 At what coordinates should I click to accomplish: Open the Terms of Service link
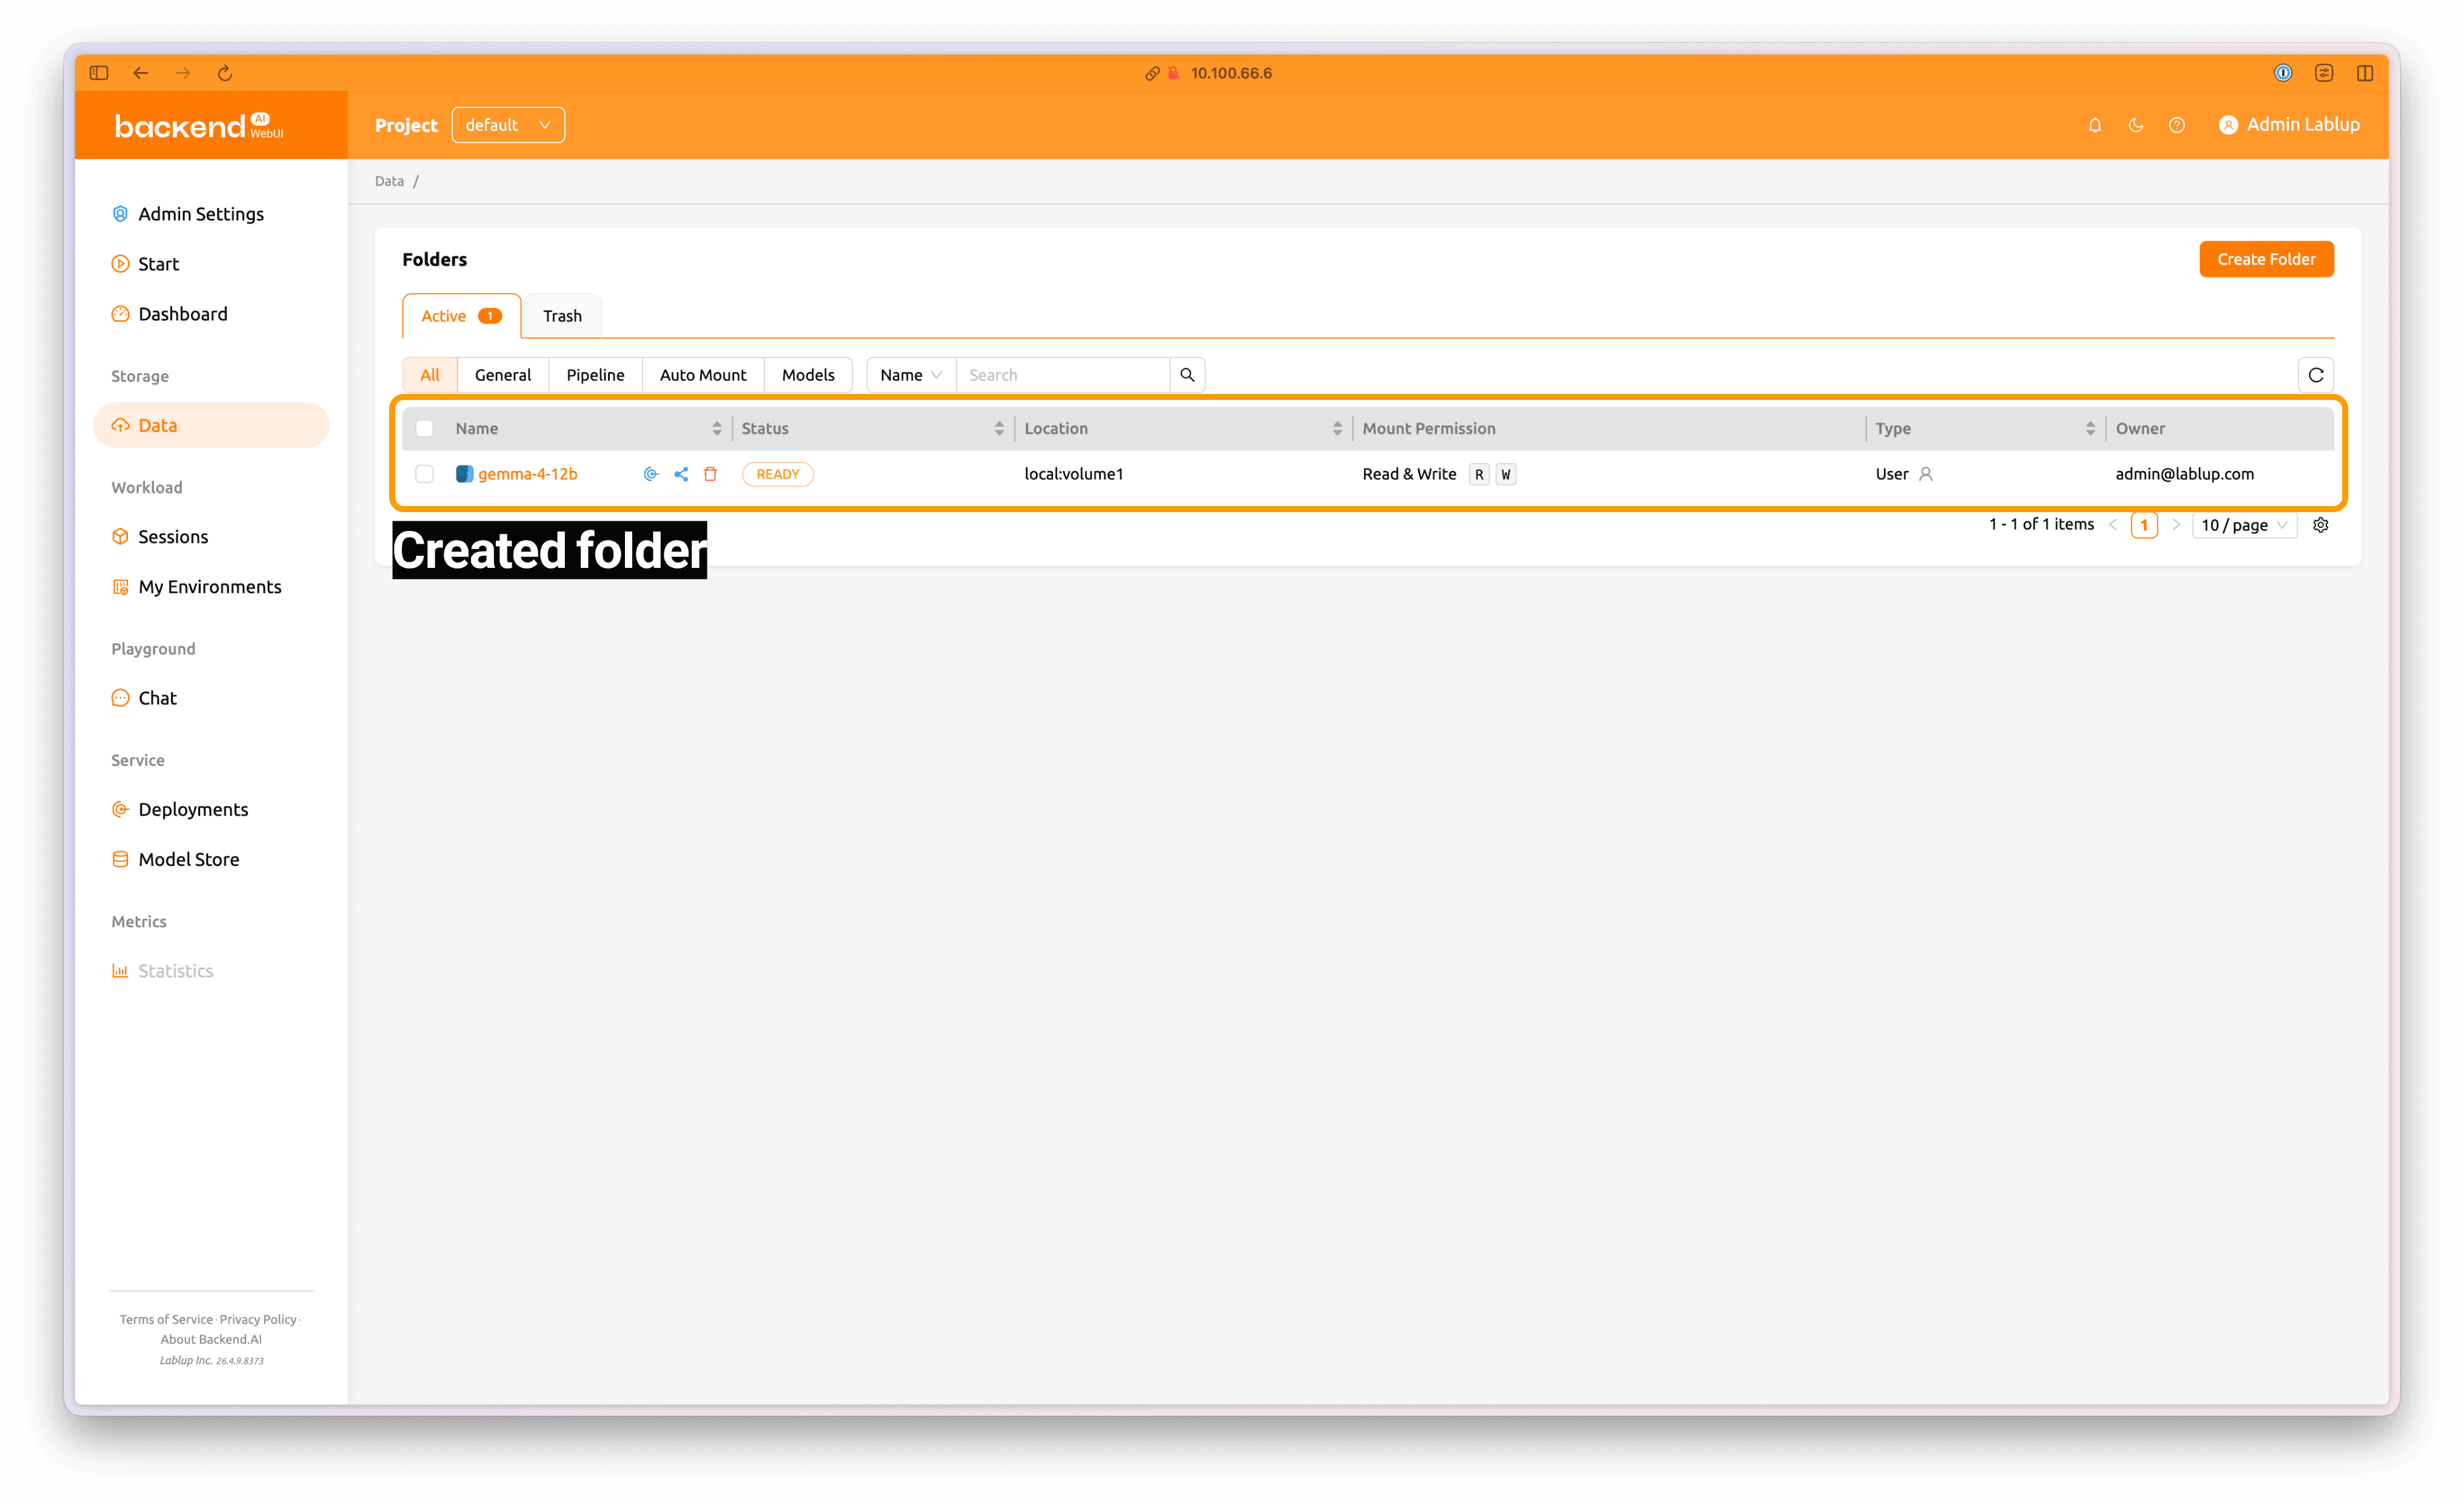coord(166,1319)
